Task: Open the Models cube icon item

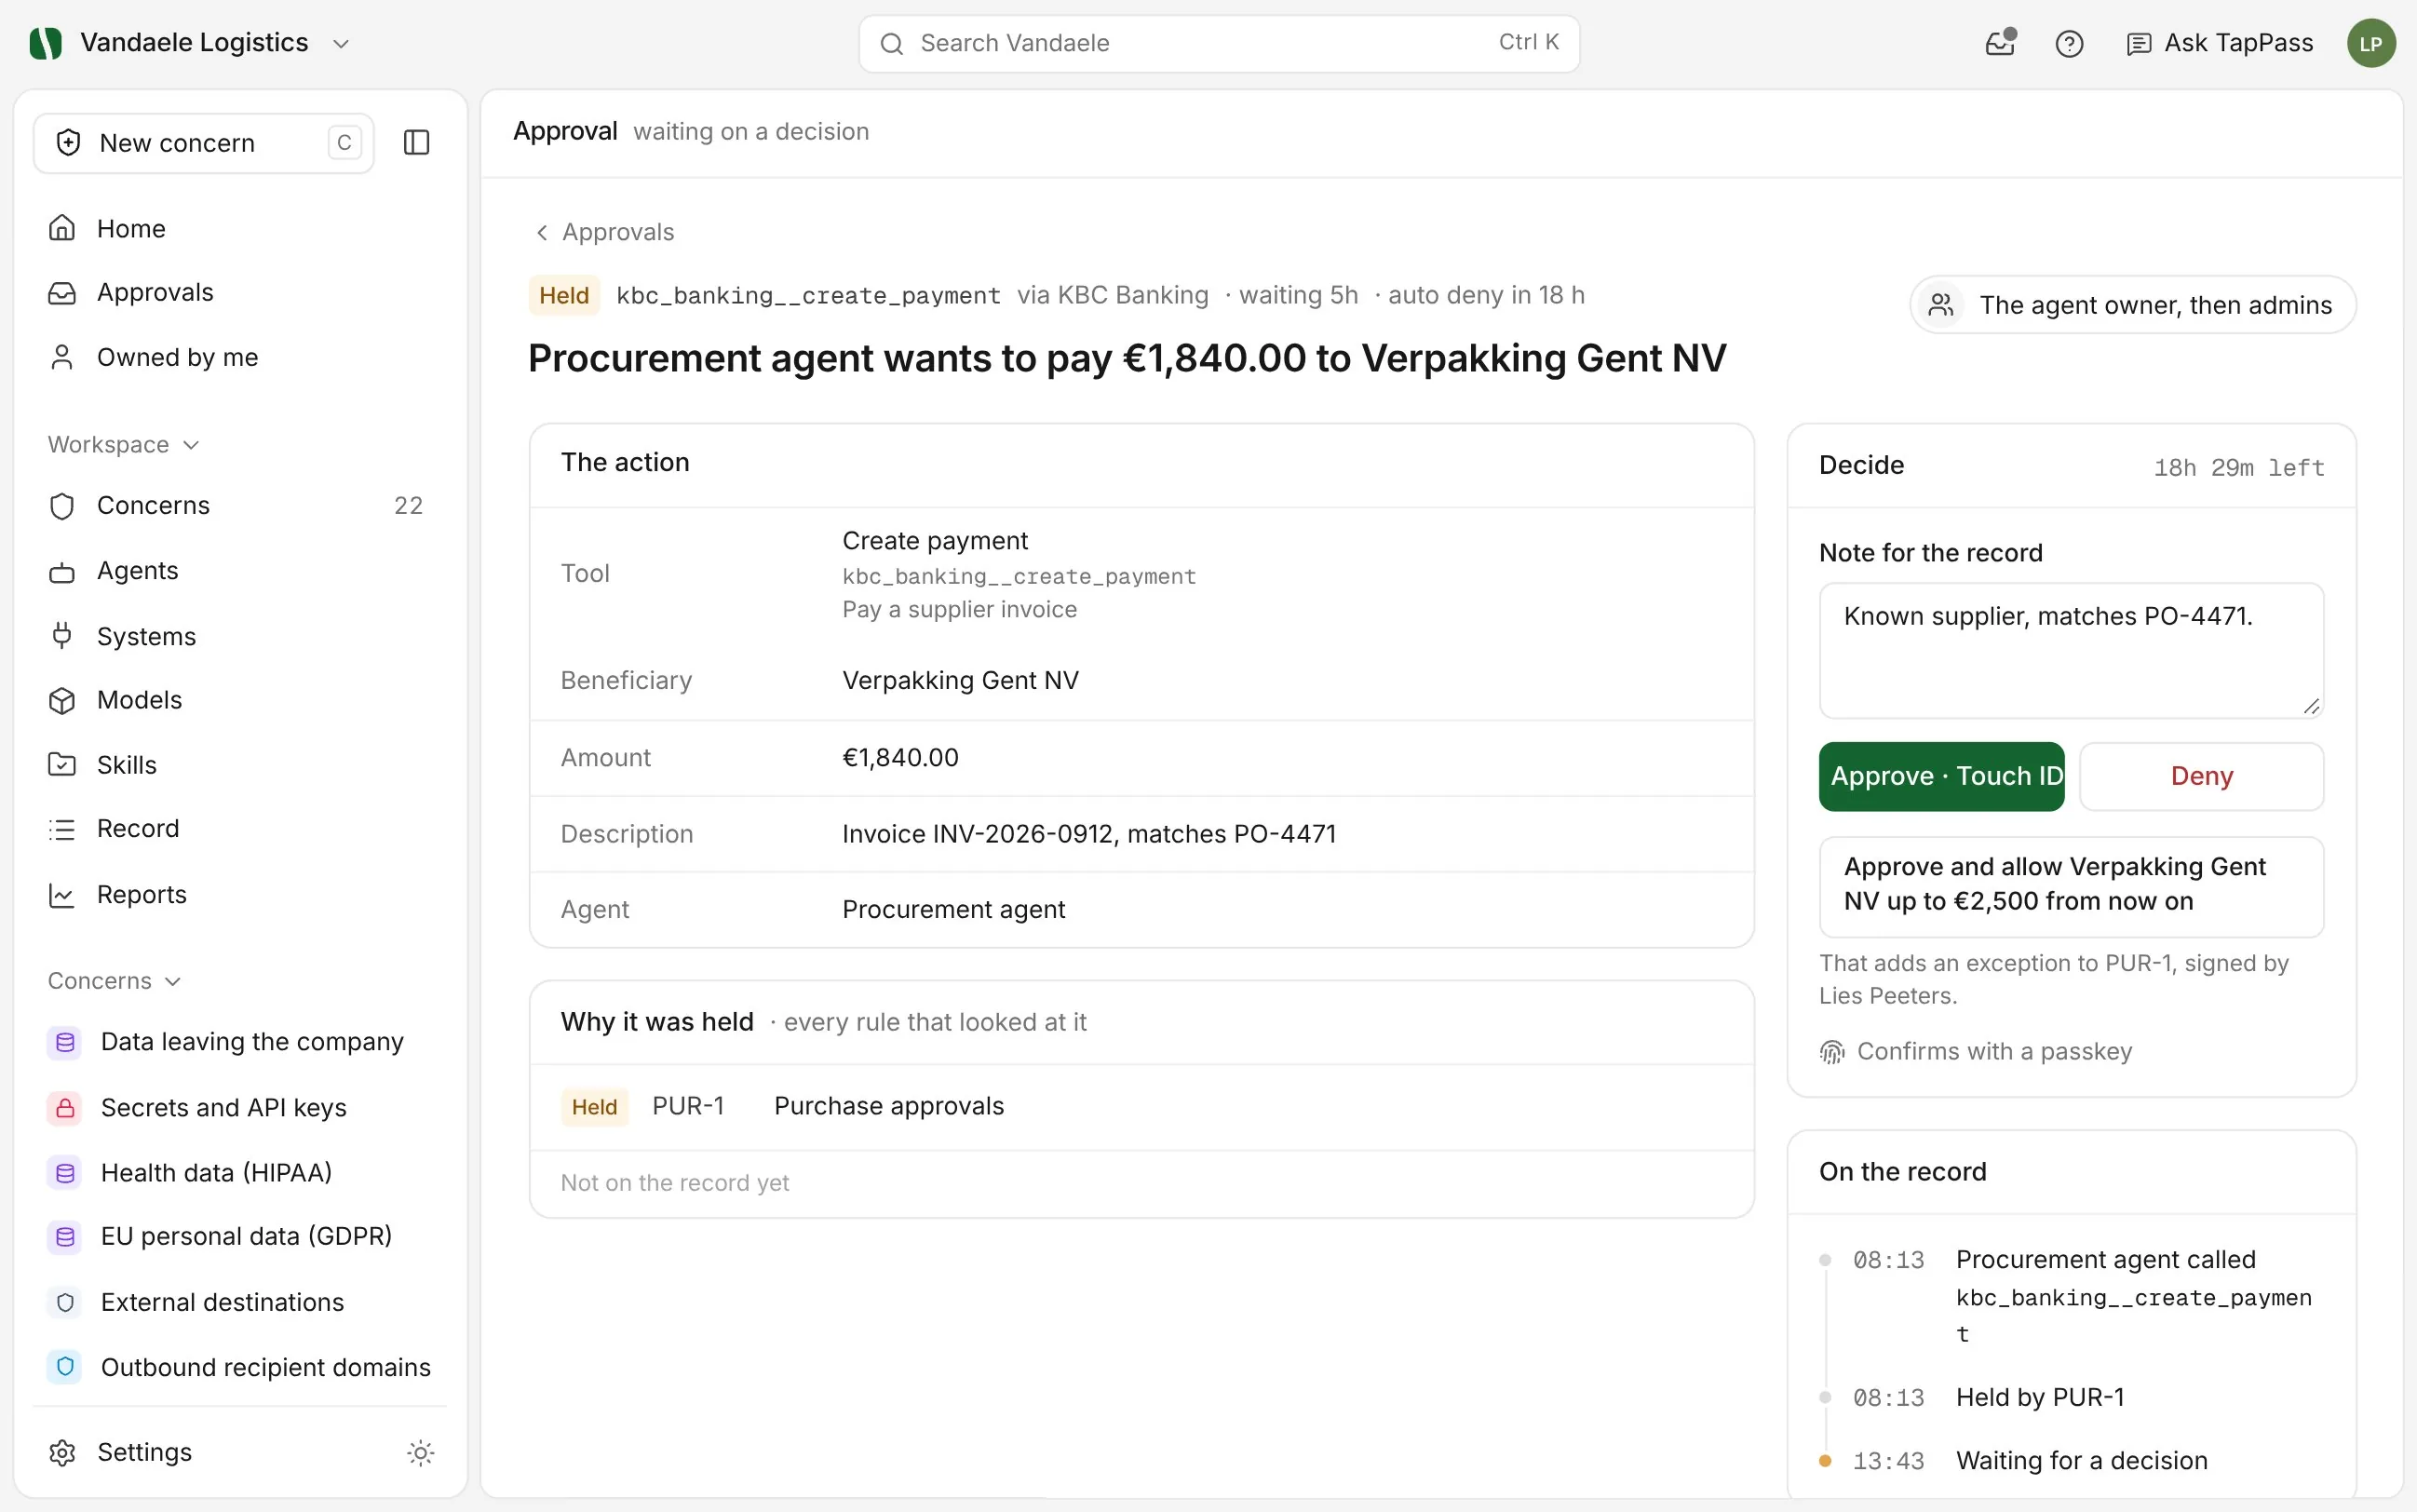Action: point(239,700)
